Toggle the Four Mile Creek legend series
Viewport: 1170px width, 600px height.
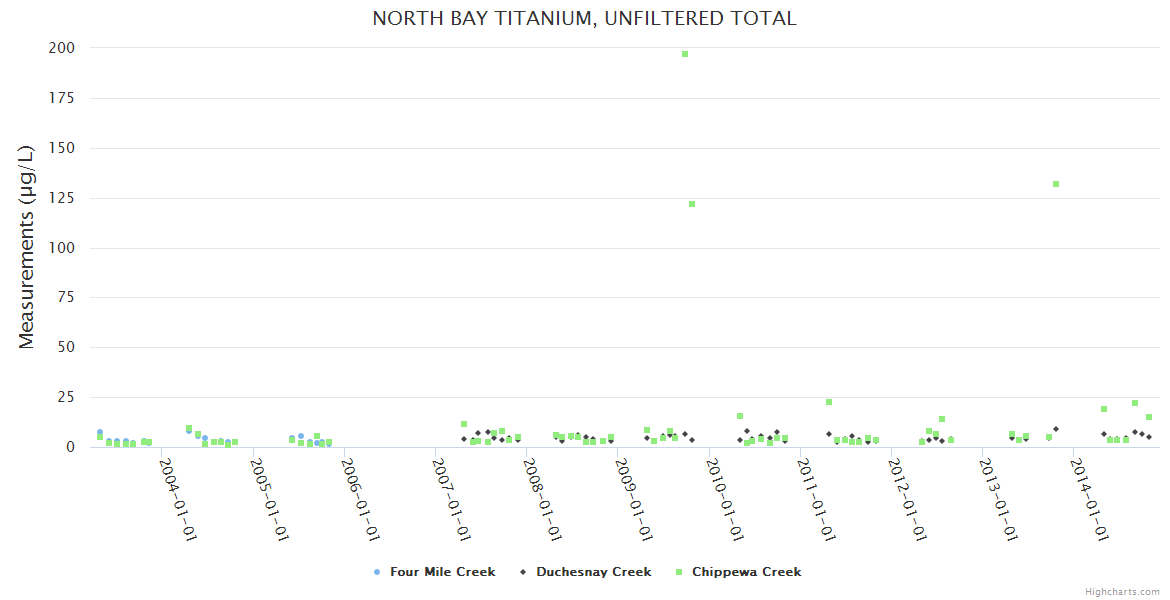click(x=442, y=572)
